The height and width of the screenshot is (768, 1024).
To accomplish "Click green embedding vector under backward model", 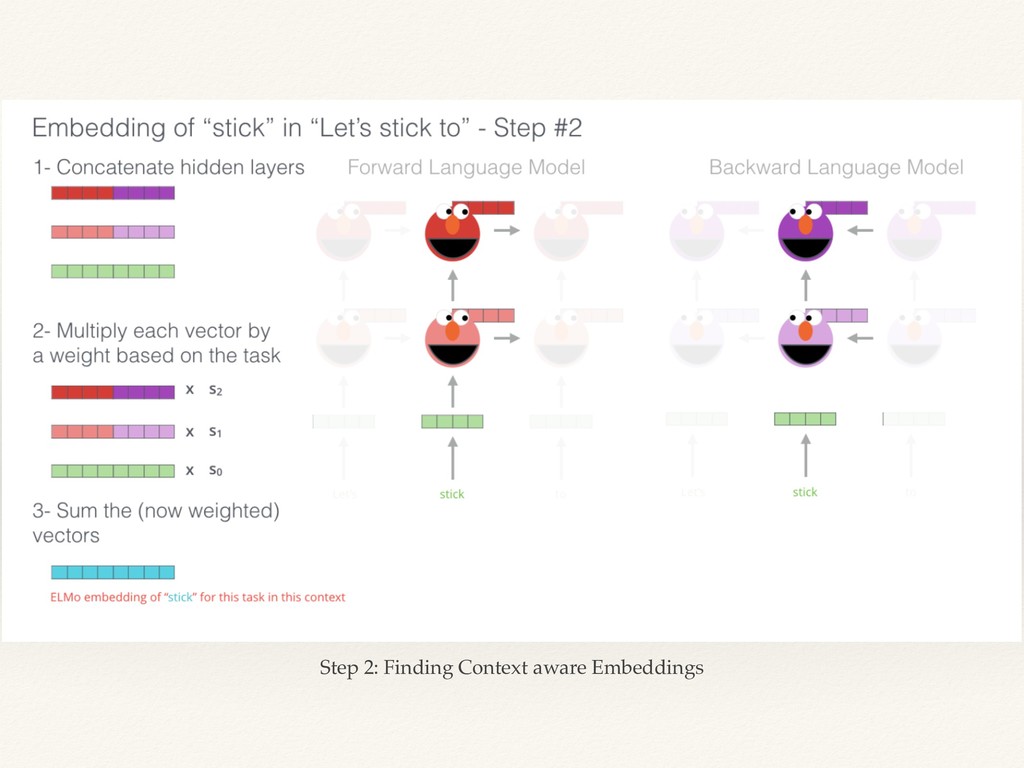I will click(x=805, y=419).
